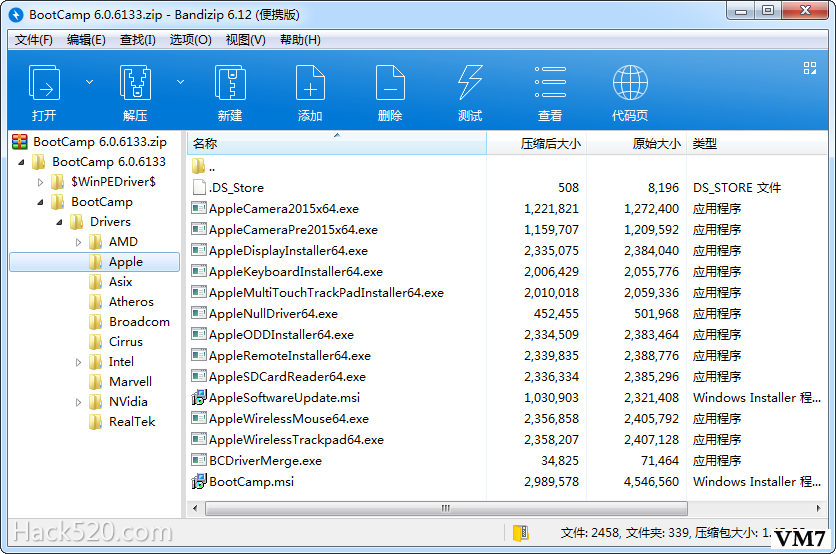Viewport: 836px width, 554px height.
Task: Click the horizontal scrollbar left arrow
Action: point(195,508)
